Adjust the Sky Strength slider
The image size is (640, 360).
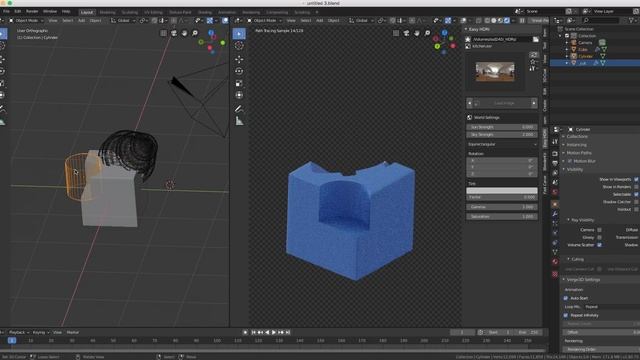502,134
